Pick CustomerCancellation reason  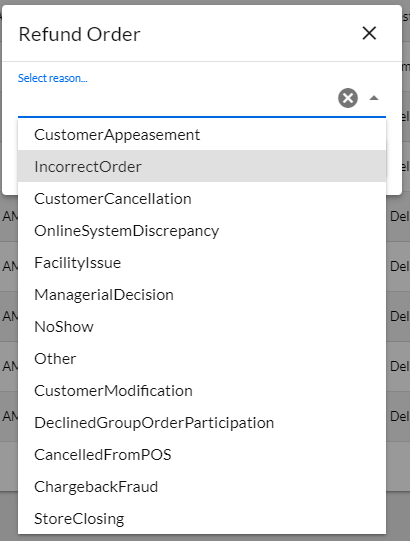click(202, 198)
